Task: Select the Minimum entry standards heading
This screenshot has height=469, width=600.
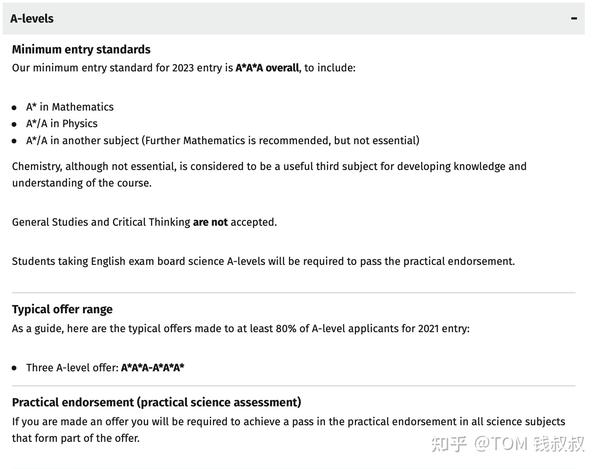Action: tap(81, 49)
